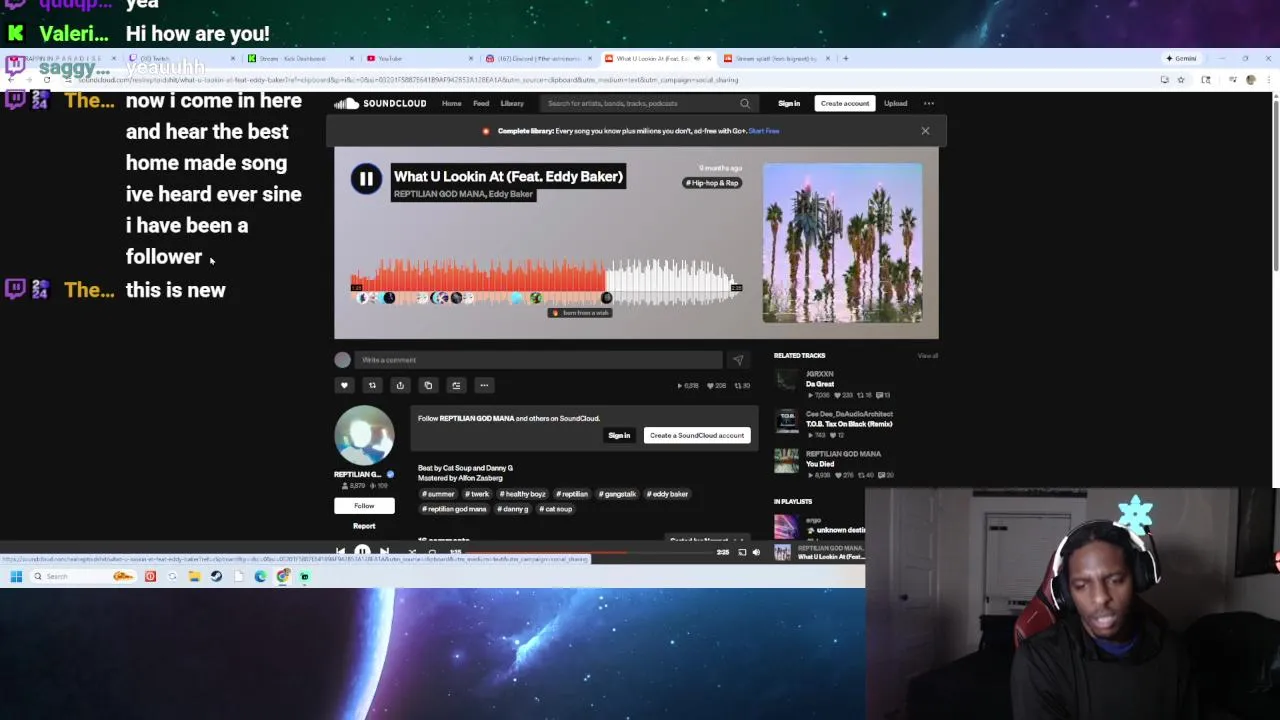Open the Library menu item
Viewport: 1280px width, 720px height.
coord(512,103)
